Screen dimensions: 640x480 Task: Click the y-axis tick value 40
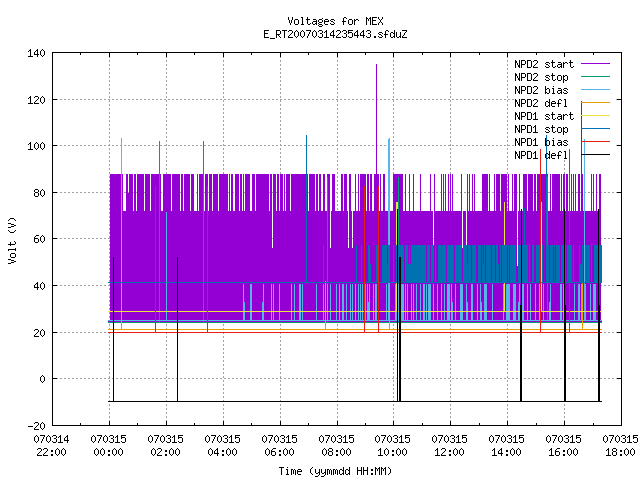coord(39,286)
